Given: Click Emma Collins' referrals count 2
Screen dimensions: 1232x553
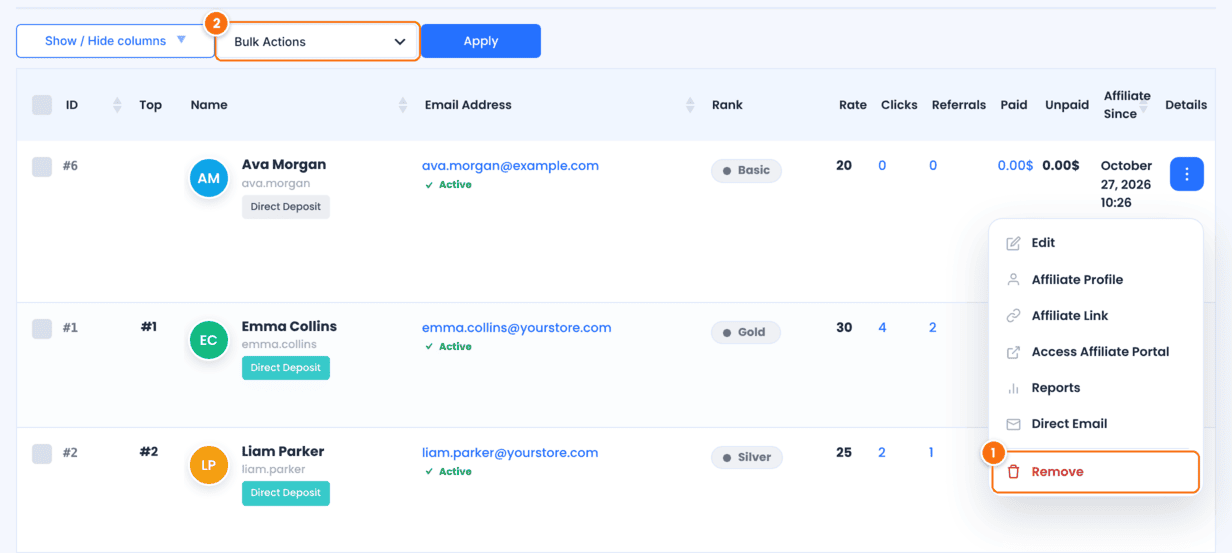Looking at the screenshot, I should [x=933, y=328].
